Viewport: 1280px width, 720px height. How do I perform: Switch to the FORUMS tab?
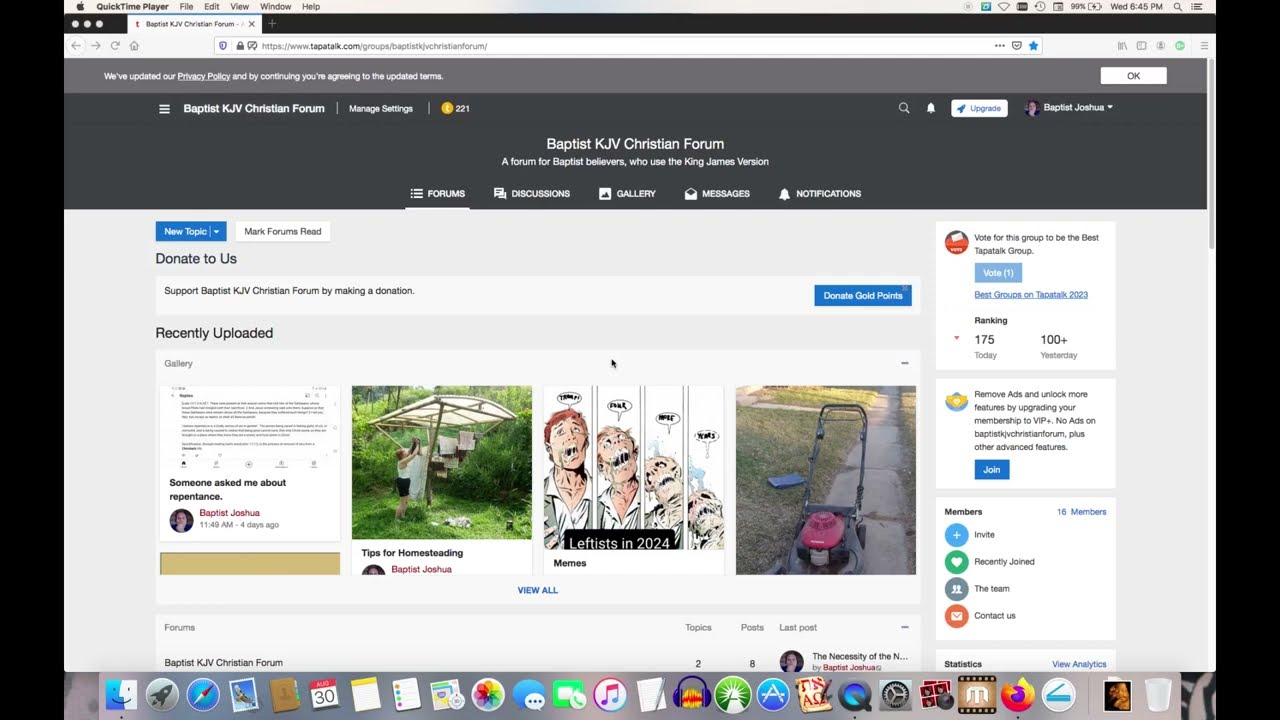tap(438, 194)
